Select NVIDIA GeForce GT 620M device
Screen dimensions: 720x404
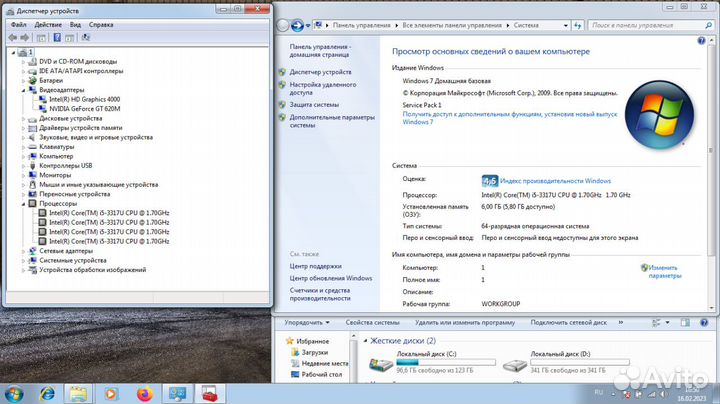[84, 109]
